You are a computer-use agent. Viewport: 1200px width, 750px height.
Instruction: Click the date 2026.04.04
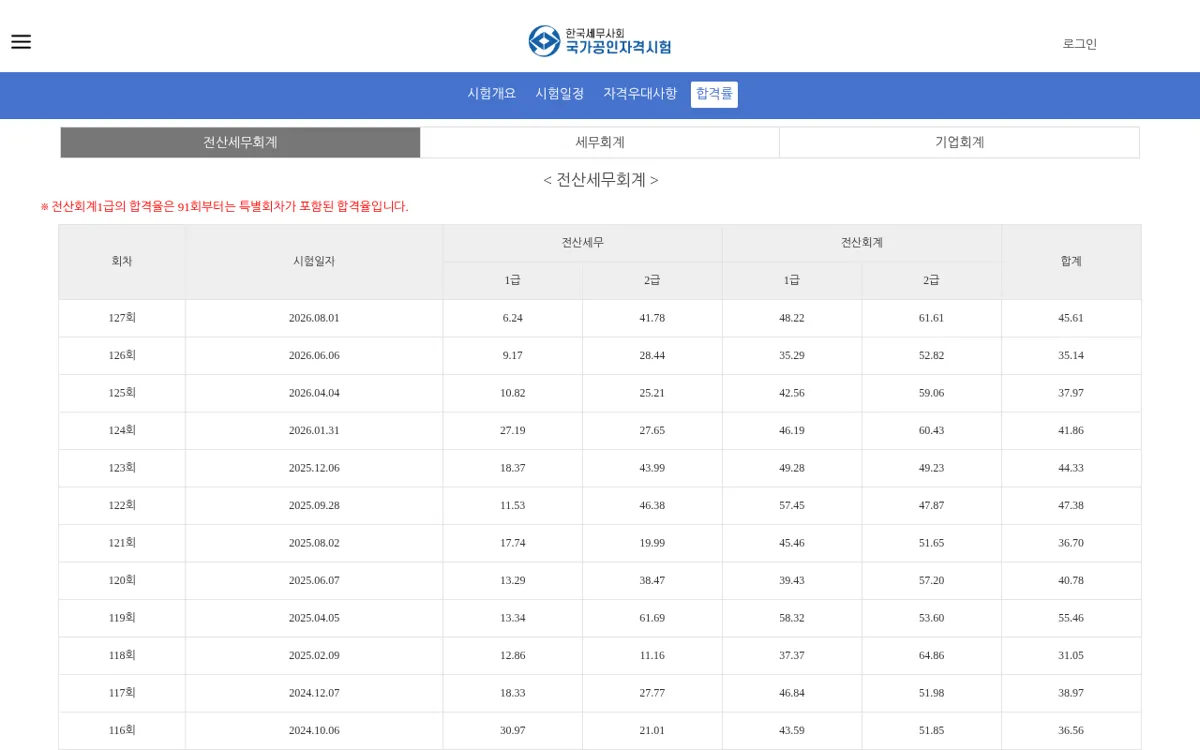coord(314,393)
